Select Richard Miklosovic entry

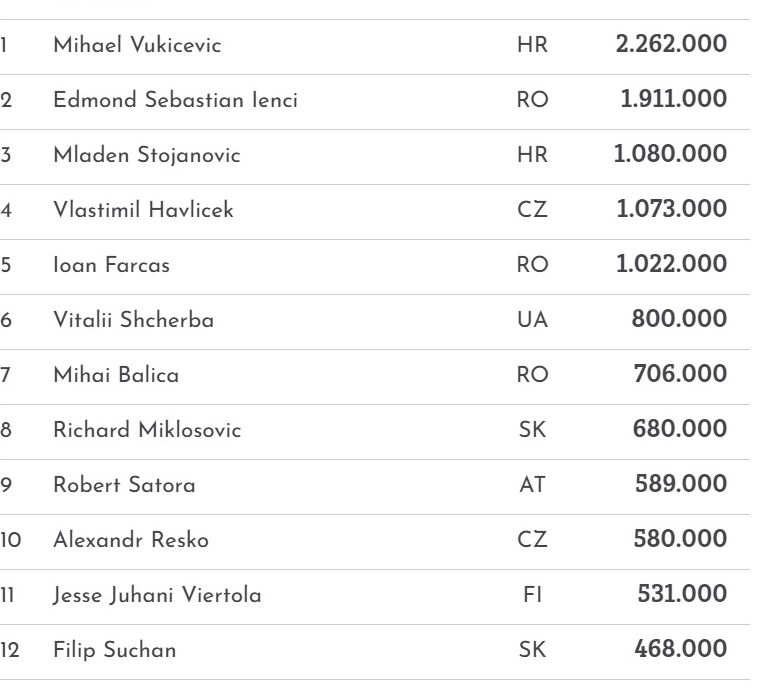147,430
